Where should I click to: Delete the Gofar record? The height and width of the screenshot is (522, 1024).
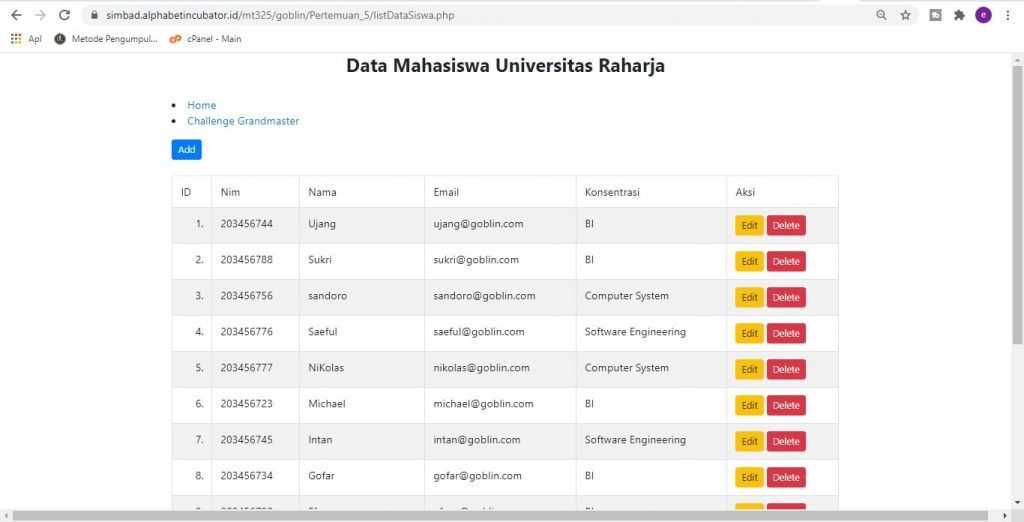click(x=785, y=477)
